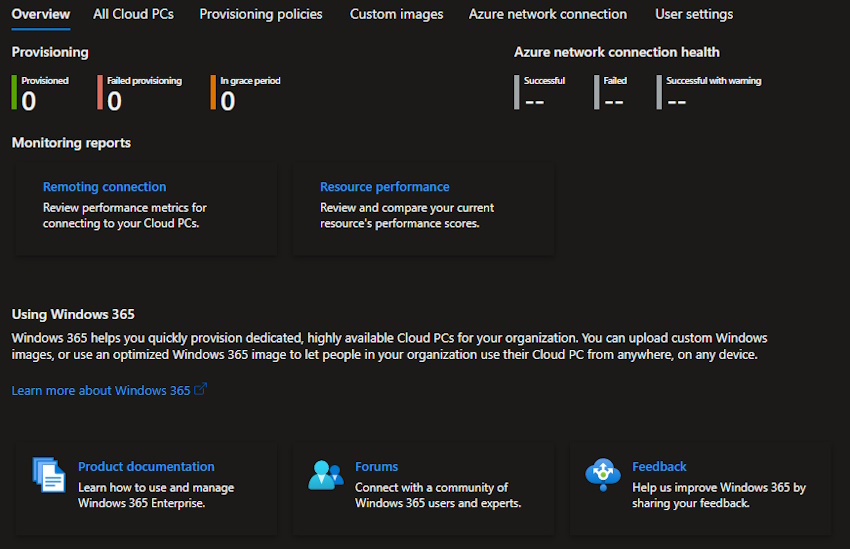This screenshot has height=549, width=850.
Task: Click the green Provisioned status bar
Action: [14, 93]
